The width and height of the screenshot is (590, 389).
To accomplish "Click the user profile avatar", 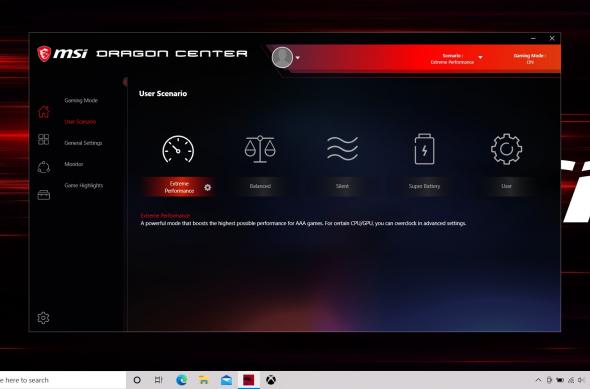I will [282, 58].
